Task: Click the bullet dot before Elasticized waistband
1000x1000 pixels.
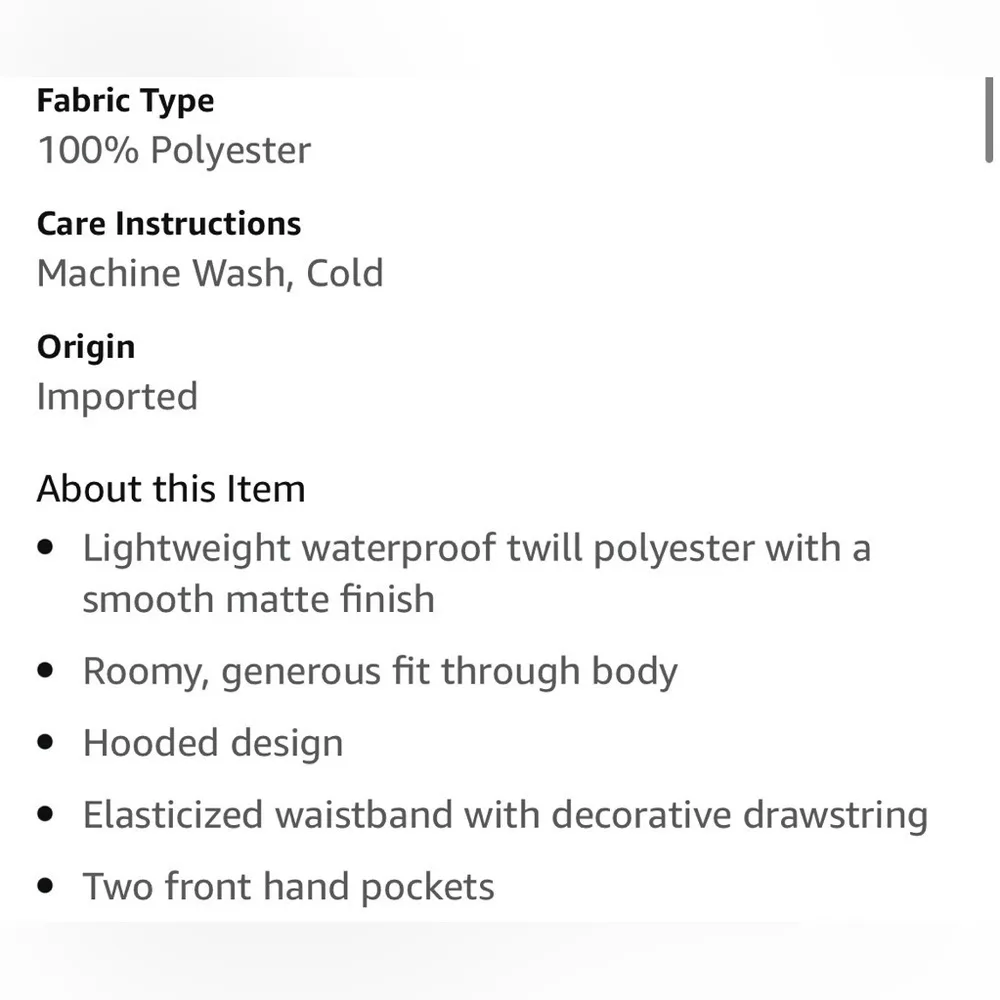Action: [x=45, y=815]
